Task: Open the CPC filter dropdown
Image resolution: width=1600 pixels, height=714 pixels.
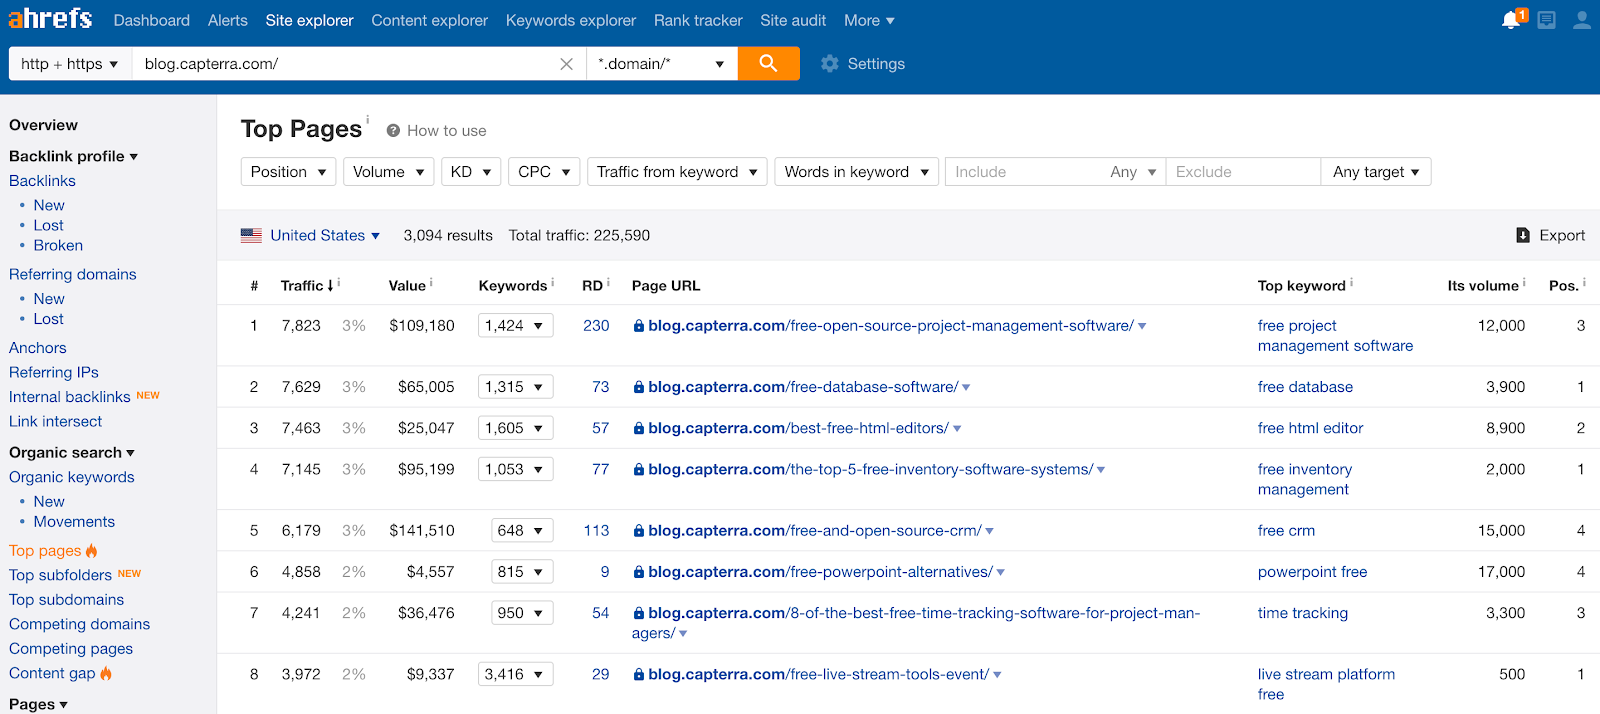Action: tap(544, 172)
